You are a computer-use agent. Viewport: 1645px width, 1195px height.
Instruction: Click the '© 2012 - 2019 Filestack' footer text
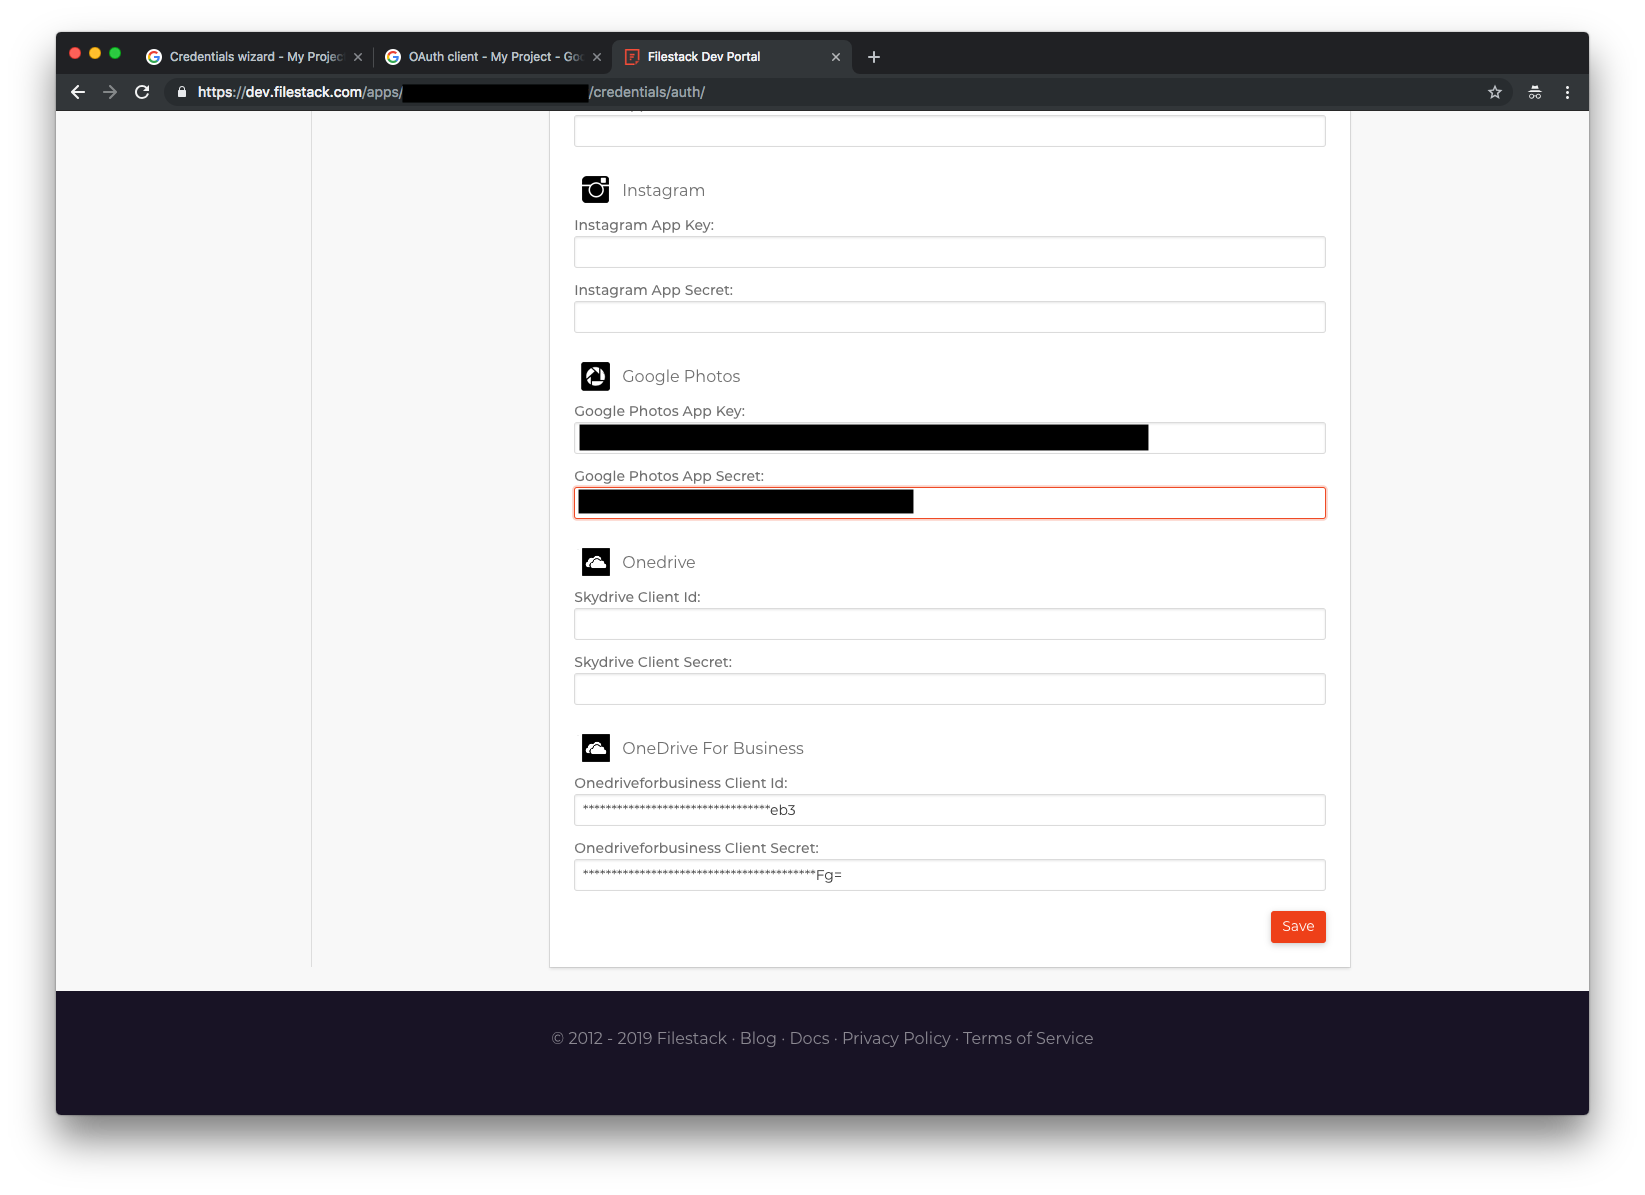pyautogui.click(x=639, y=1038)
